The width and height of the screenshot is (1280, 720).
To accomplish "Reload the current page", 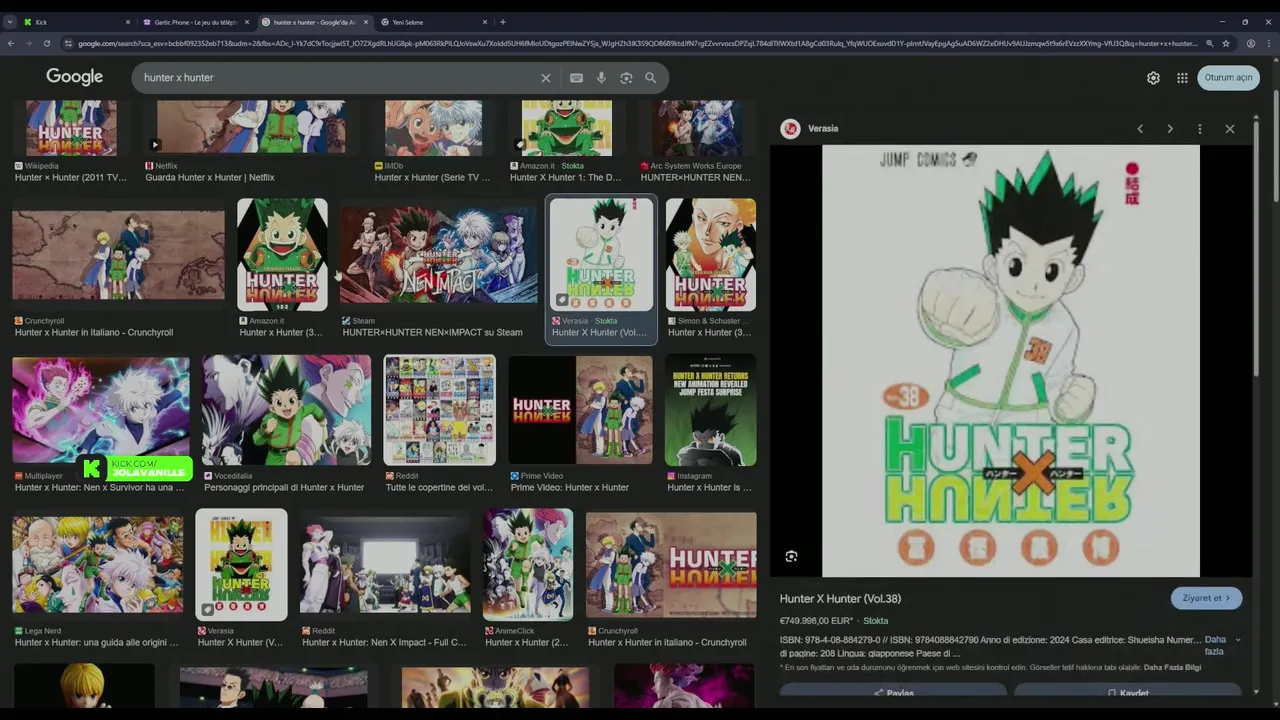I will click(46, 43).
